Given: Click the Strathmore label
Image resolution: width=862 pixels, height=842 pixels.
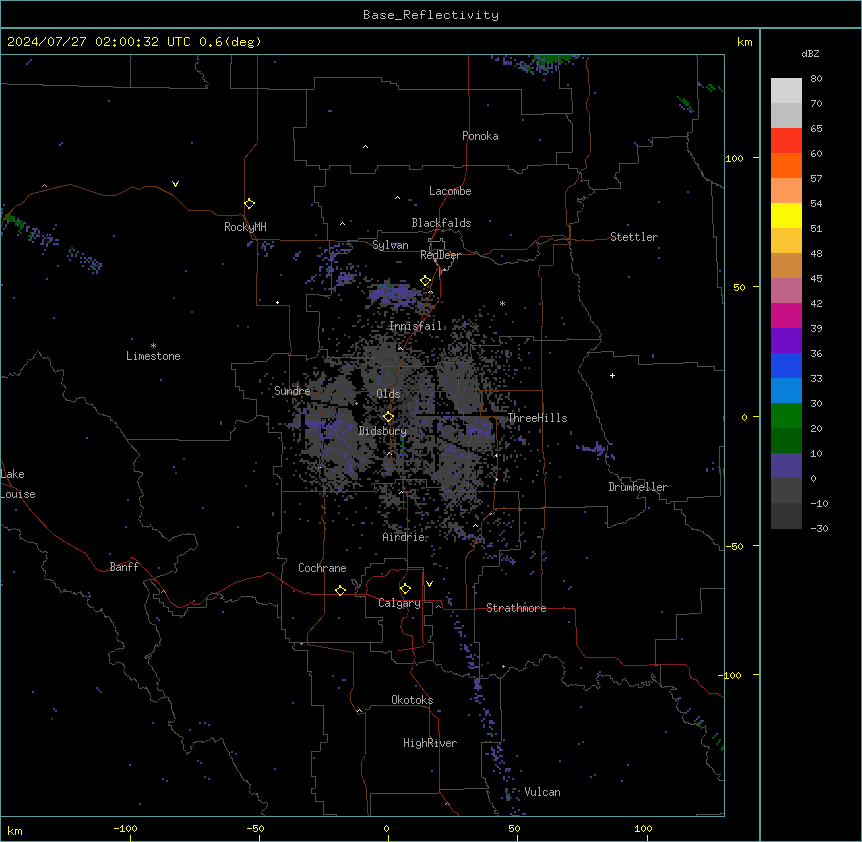Looking at the screenshot, I should pyautogui.click(x=516, y=608).
